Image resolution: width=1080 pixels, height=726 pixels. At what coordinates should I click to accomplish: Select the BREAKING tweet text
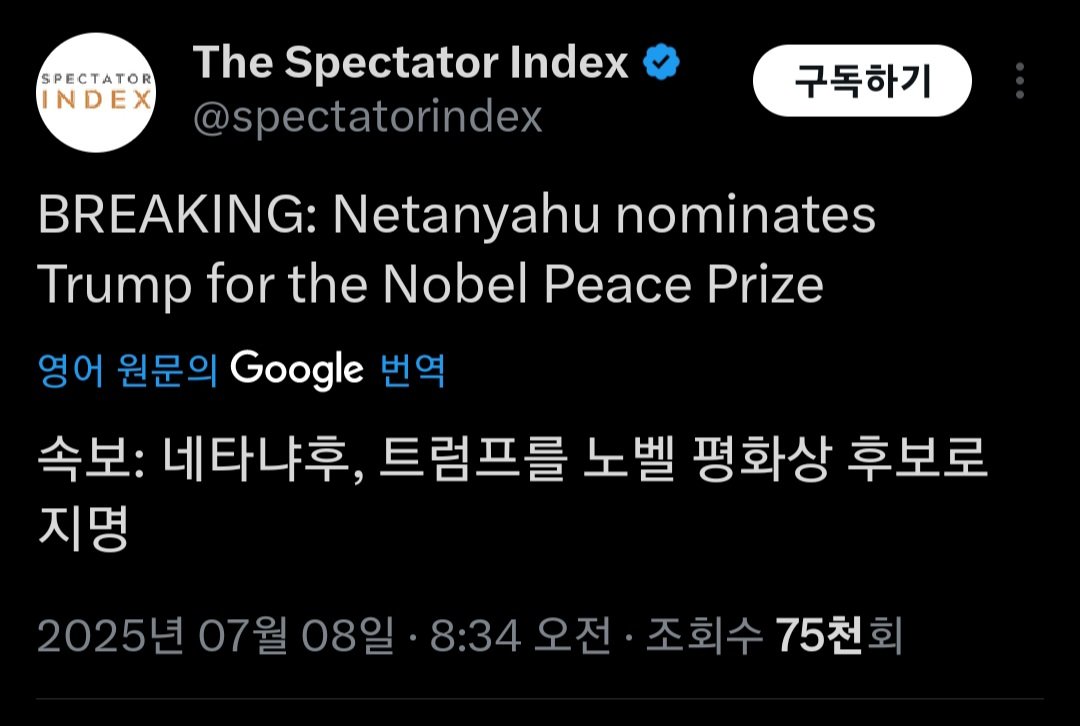point(455,213)
